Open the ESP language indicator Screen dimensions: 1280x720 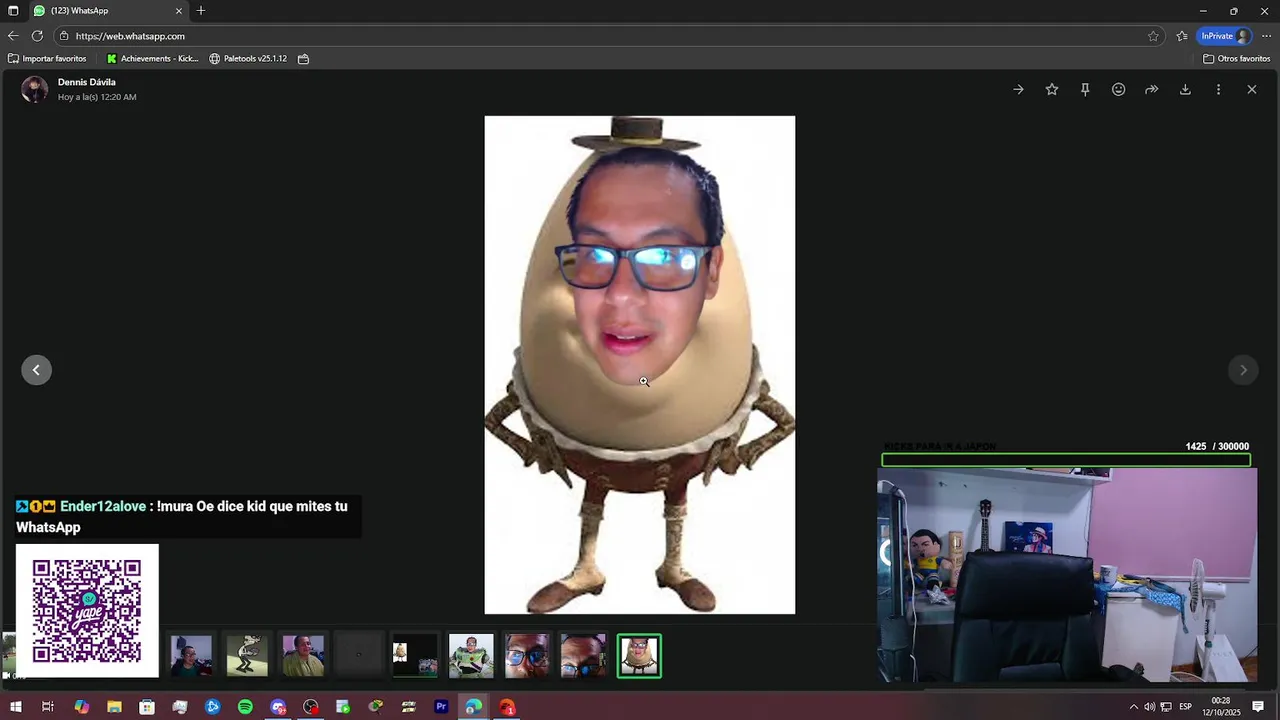1185,707
